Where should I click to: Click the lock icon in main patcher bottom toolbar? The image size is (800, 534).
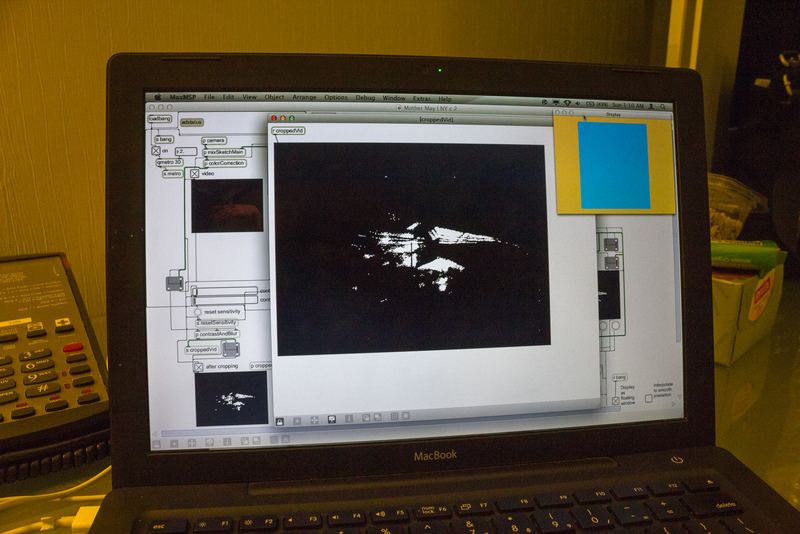tap(157, 445)
